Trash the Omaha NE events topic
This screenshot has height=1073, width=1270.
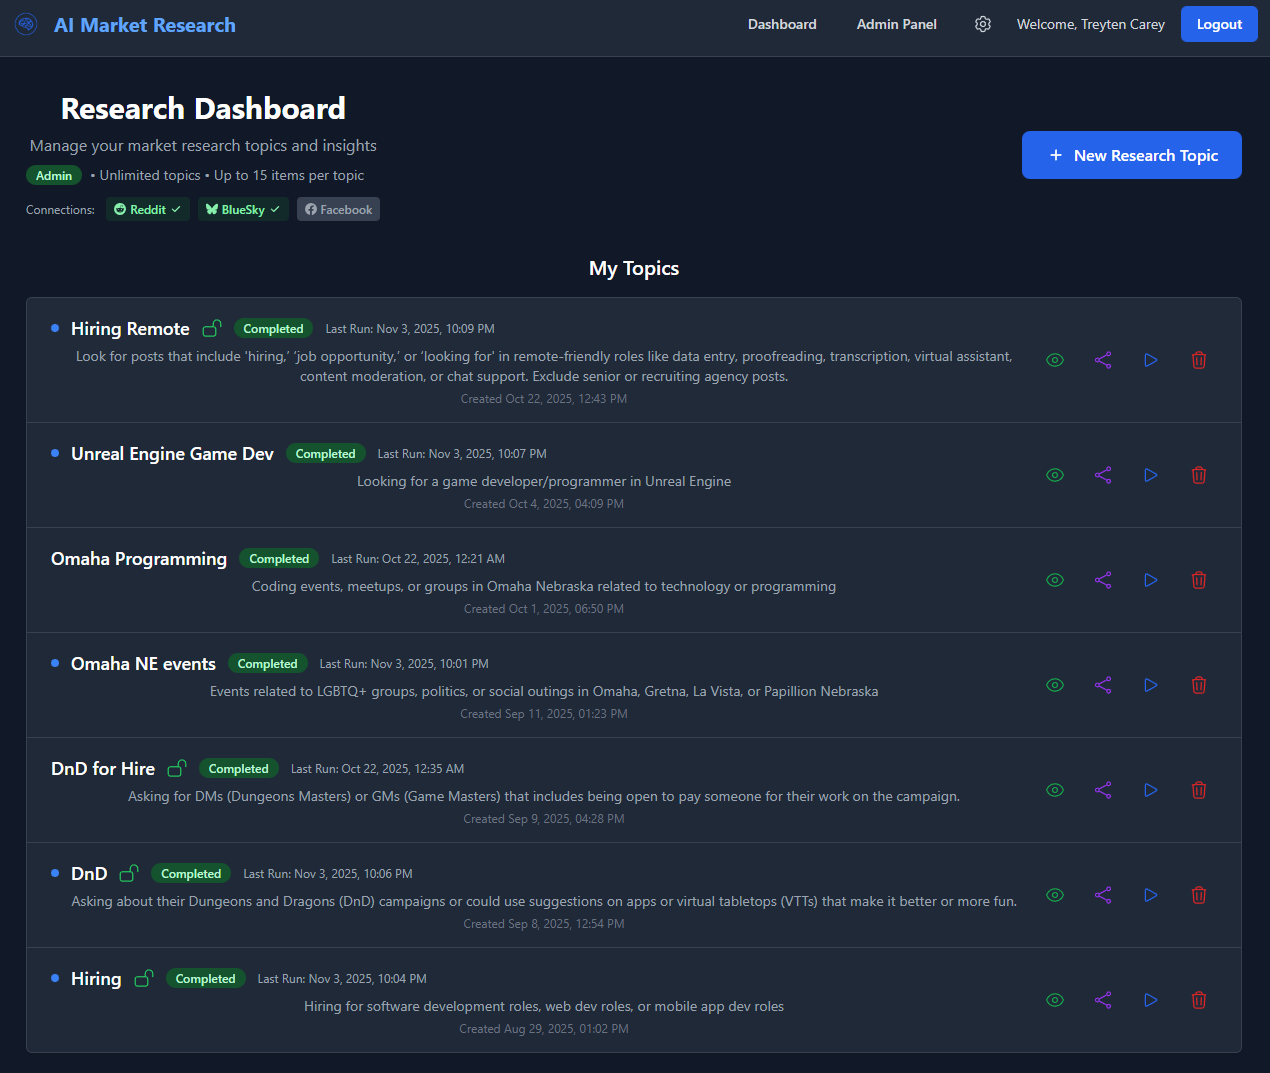[x=1199, y=685]
